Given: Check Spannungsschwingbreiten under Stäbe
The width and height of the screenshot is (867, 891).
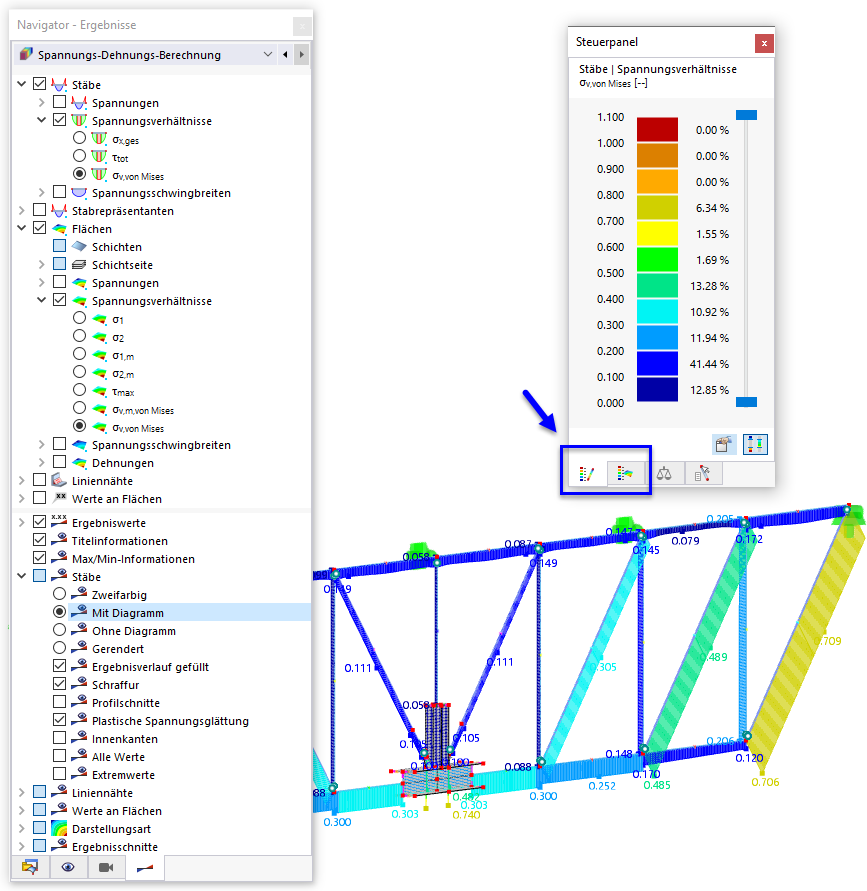Looking at the screenshot, I should click(x=59, y=191).
